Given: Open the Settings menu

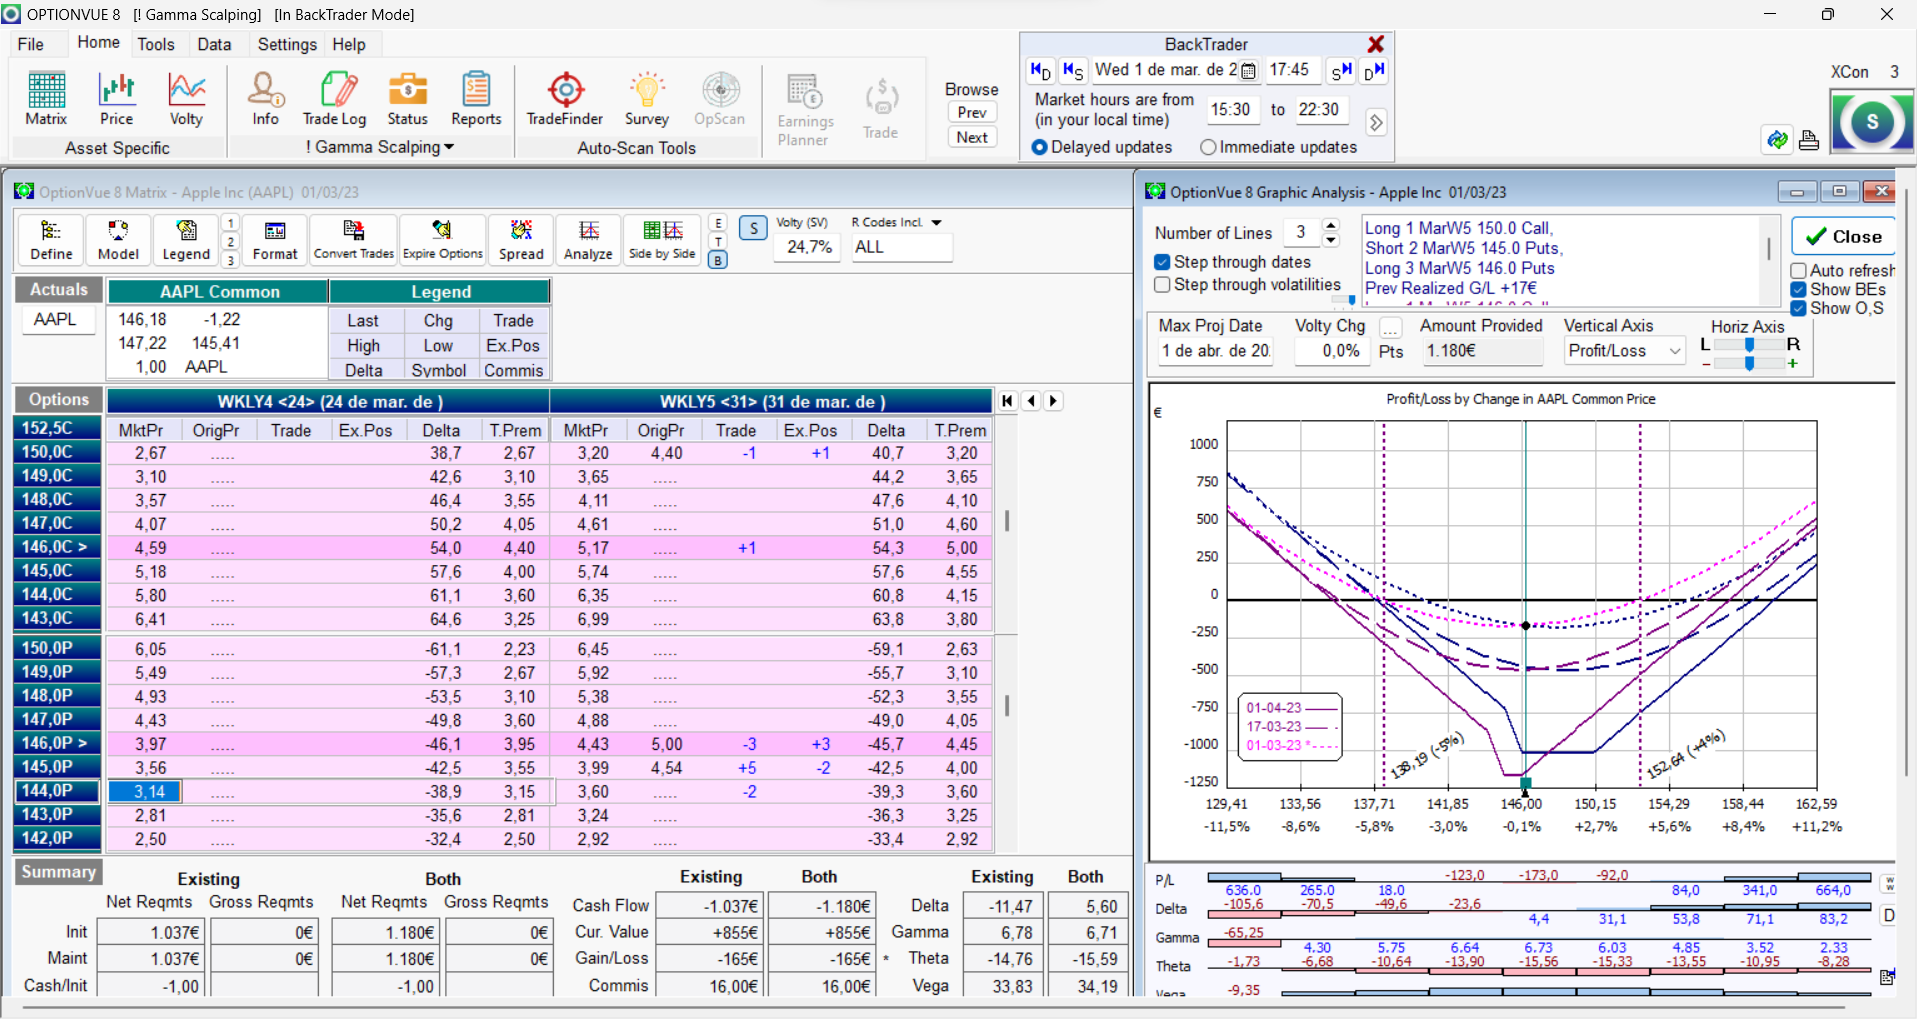Looking at the screenshot, I should [287, 44].
